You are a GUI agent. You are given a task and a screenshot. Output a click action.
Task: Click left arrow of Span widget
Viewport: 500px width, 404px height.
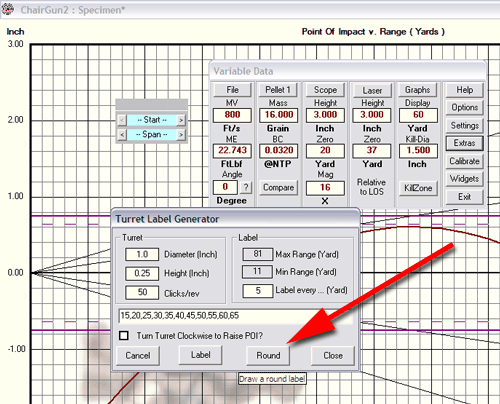(x=122, y=134)
